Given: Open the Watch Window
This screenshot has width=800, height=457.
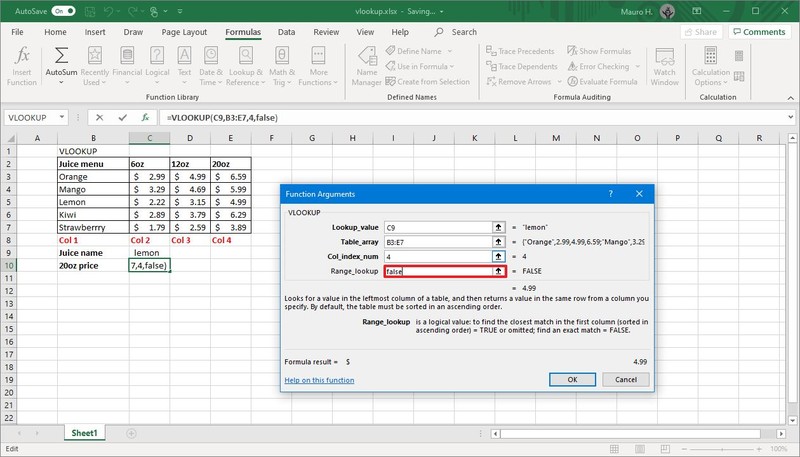Looking at the screenshot, I should pyautogui.click(x=664, y=66).
